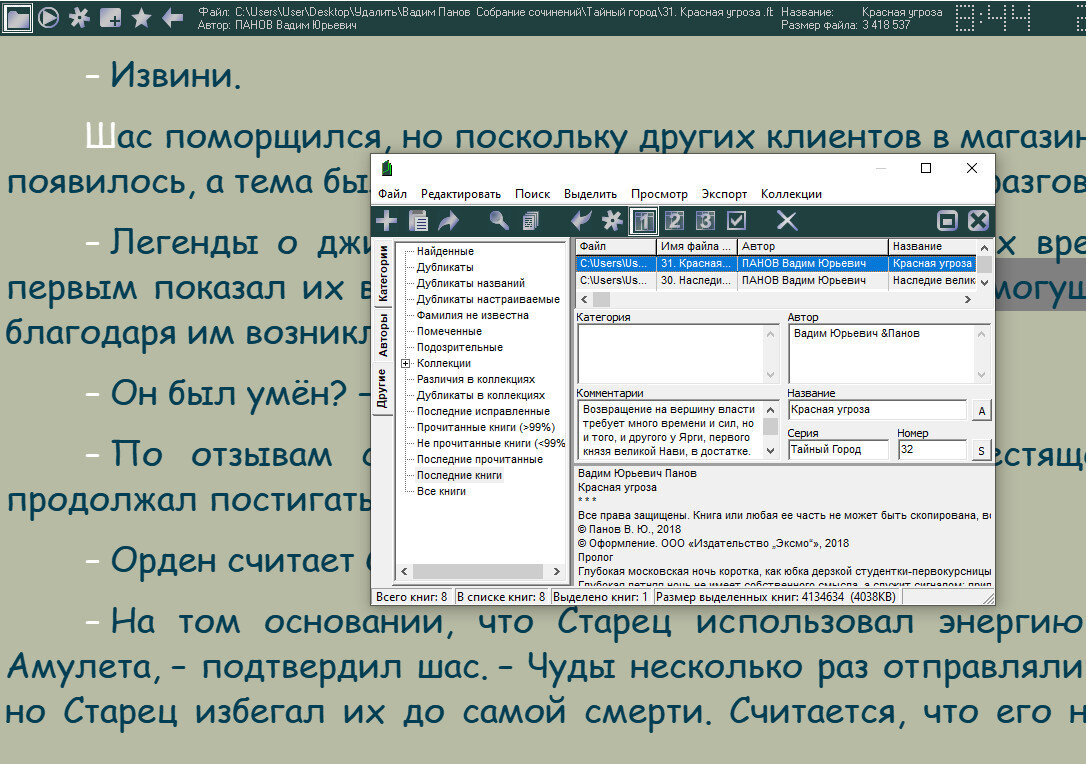
Task: Open the Поиск menu
Action: pos(533,194)
